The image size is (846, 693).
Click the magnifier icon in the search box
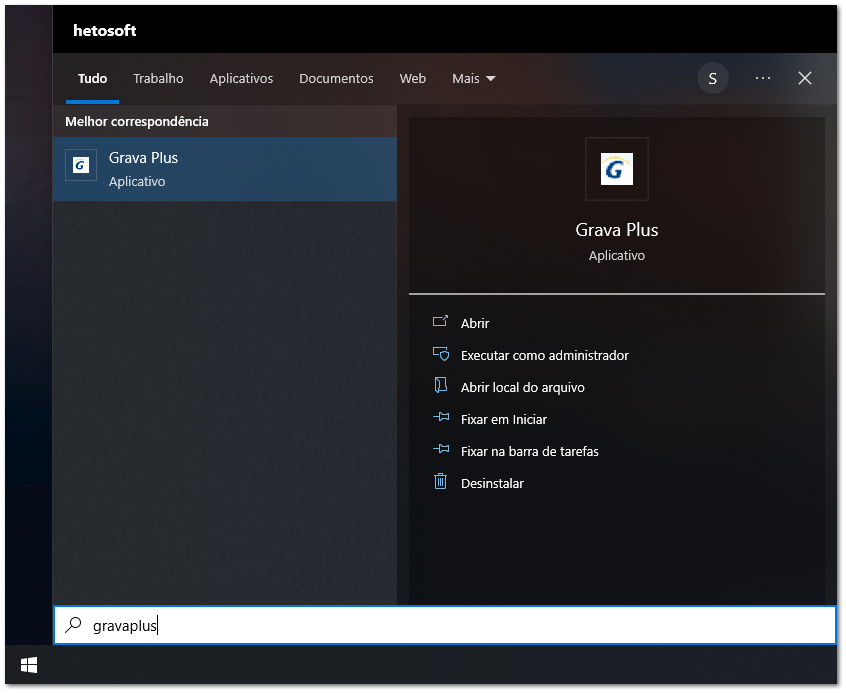[x=74, y=624]
